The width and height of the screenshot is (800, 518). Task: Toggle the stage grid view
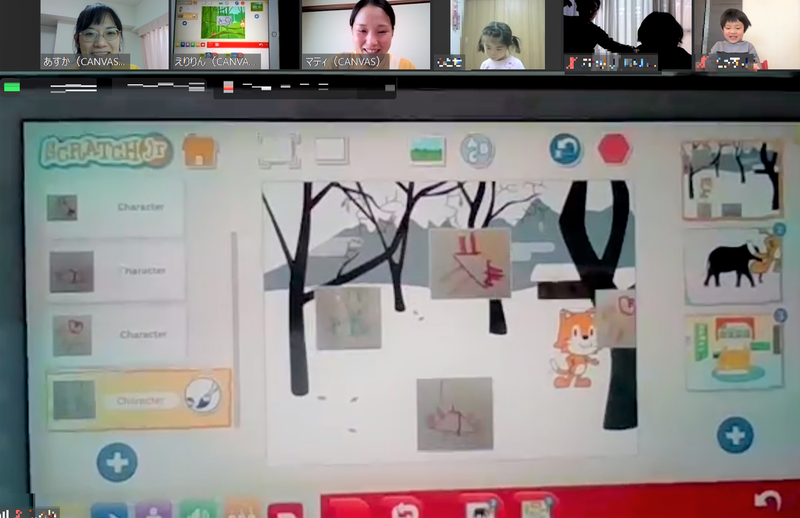pyautogui.click(x=331, y=150)
